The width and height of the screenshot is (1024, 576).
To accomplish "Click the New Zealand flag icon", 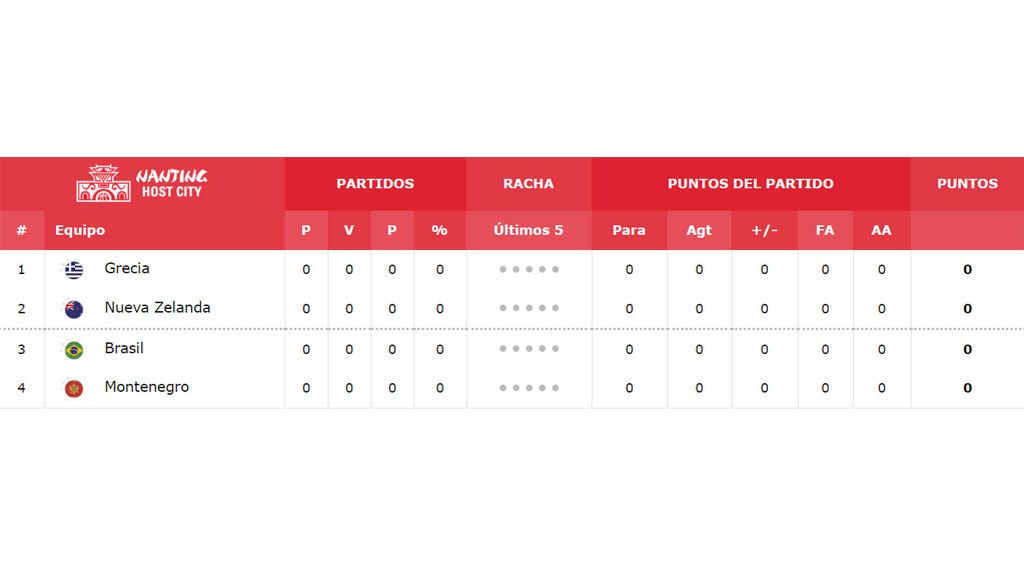I will [74, 309].
